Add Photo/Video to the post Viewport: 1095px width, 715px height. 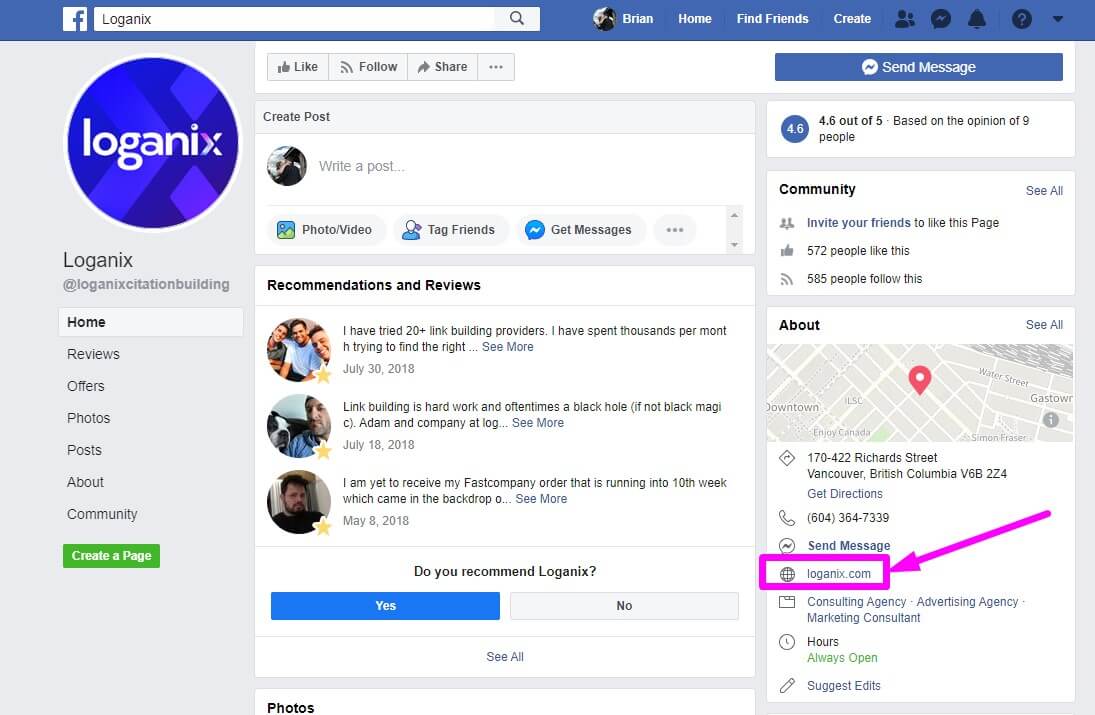[325, 230]
